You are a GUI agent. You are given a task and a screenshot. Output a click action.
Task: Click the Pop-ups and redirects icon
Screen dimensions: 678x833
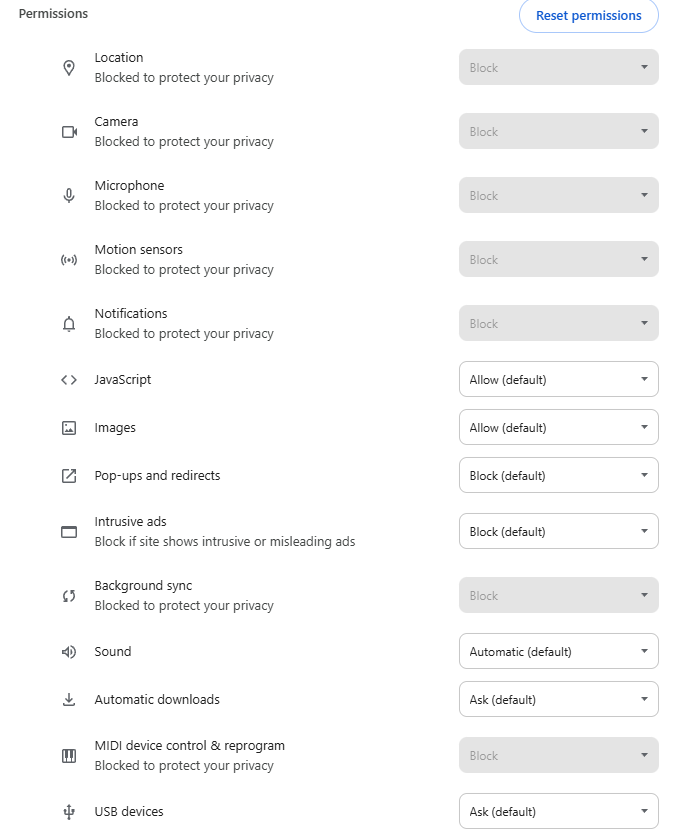[69, 476]
